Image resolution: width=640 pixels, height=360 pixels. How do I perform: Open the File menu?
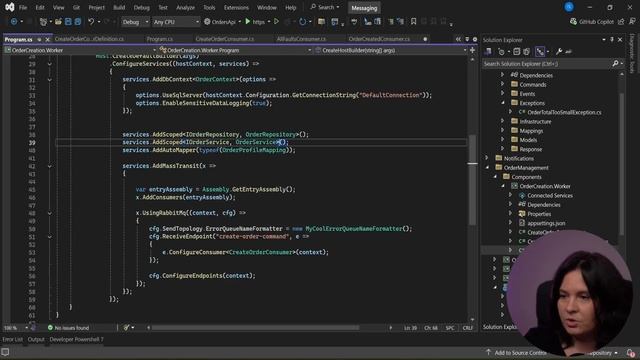(x=23, y=7)
